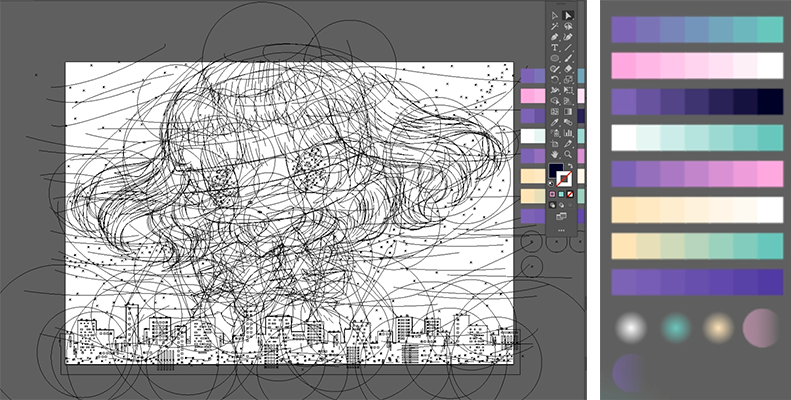Screen dimensions: 791x400
Task: Set paint type to None
Action: pos(570,194)
